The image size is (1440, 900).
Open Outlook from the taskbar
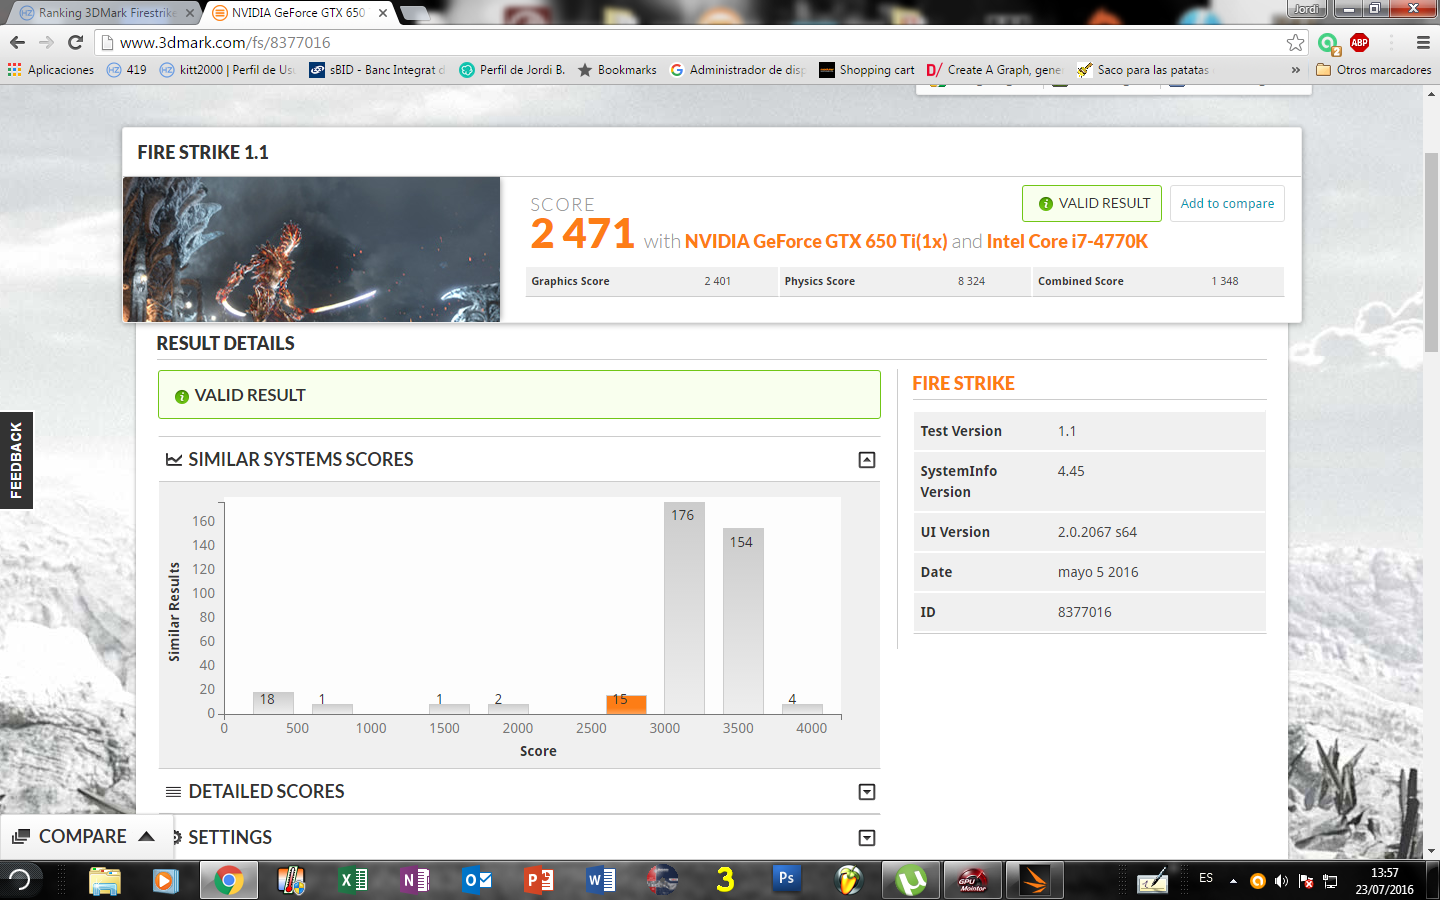click(x=477, y=880)
